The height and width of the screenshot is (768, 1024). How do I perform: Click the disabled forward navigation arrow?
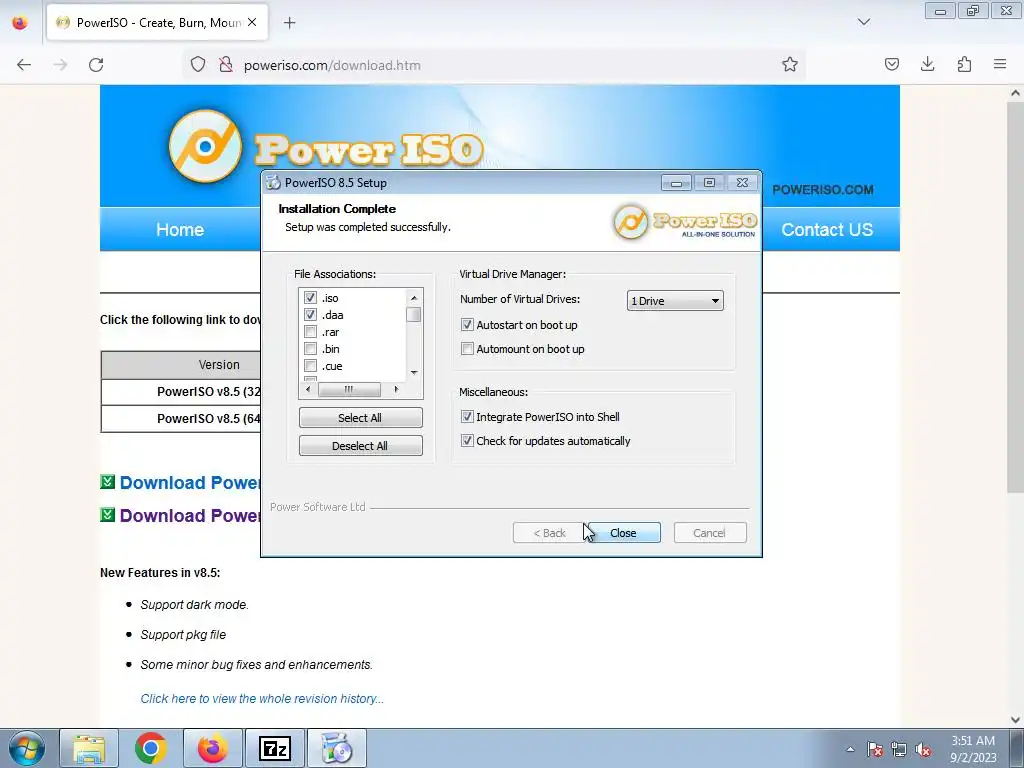coord(60,65)
